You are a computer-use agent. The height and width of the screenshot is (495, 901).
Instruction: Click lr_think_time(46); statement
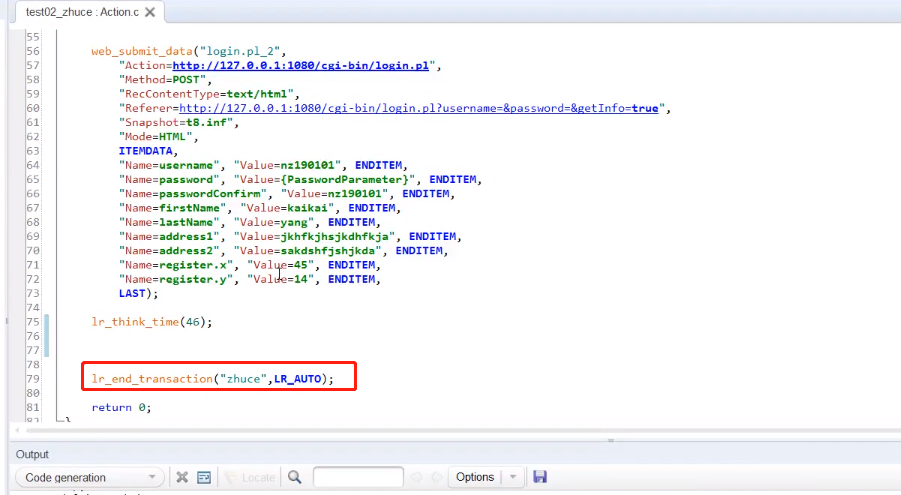point(152,322)
